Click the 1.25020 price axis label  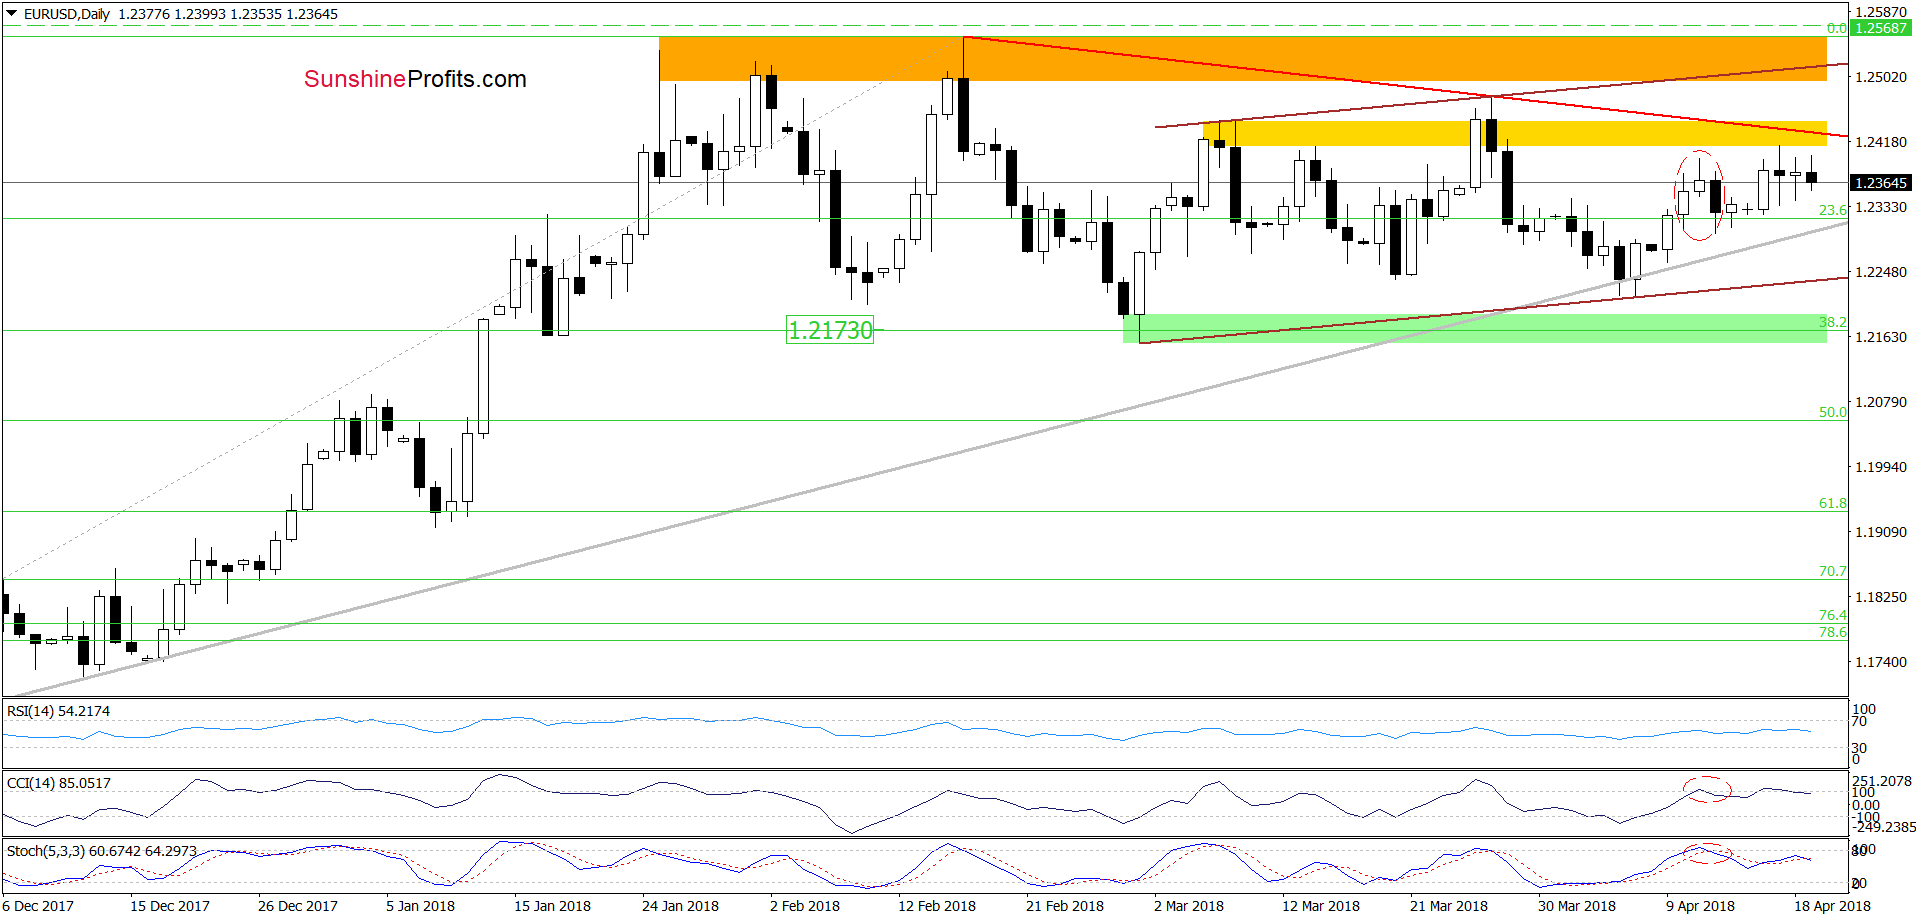coord(1881,77)
